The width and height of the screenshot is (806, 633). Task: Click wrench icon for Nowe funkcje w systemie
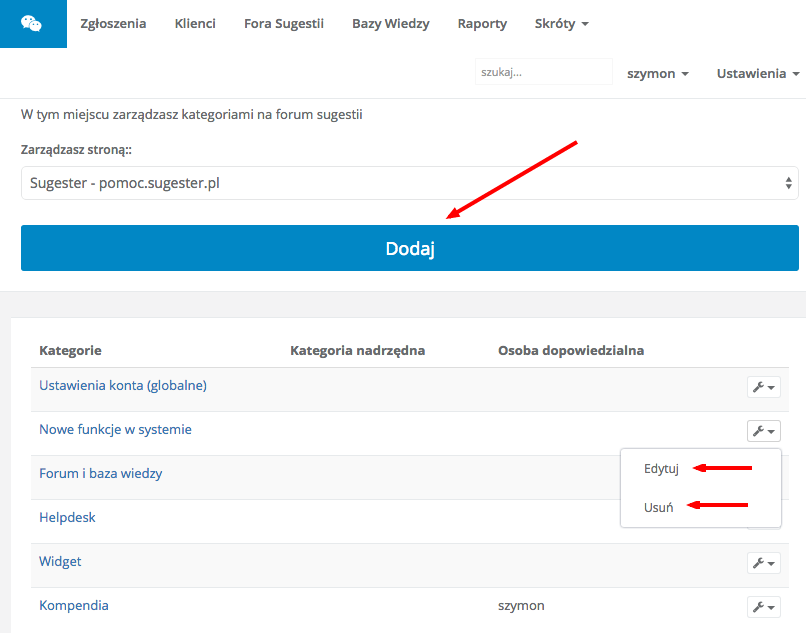[763, 431]
